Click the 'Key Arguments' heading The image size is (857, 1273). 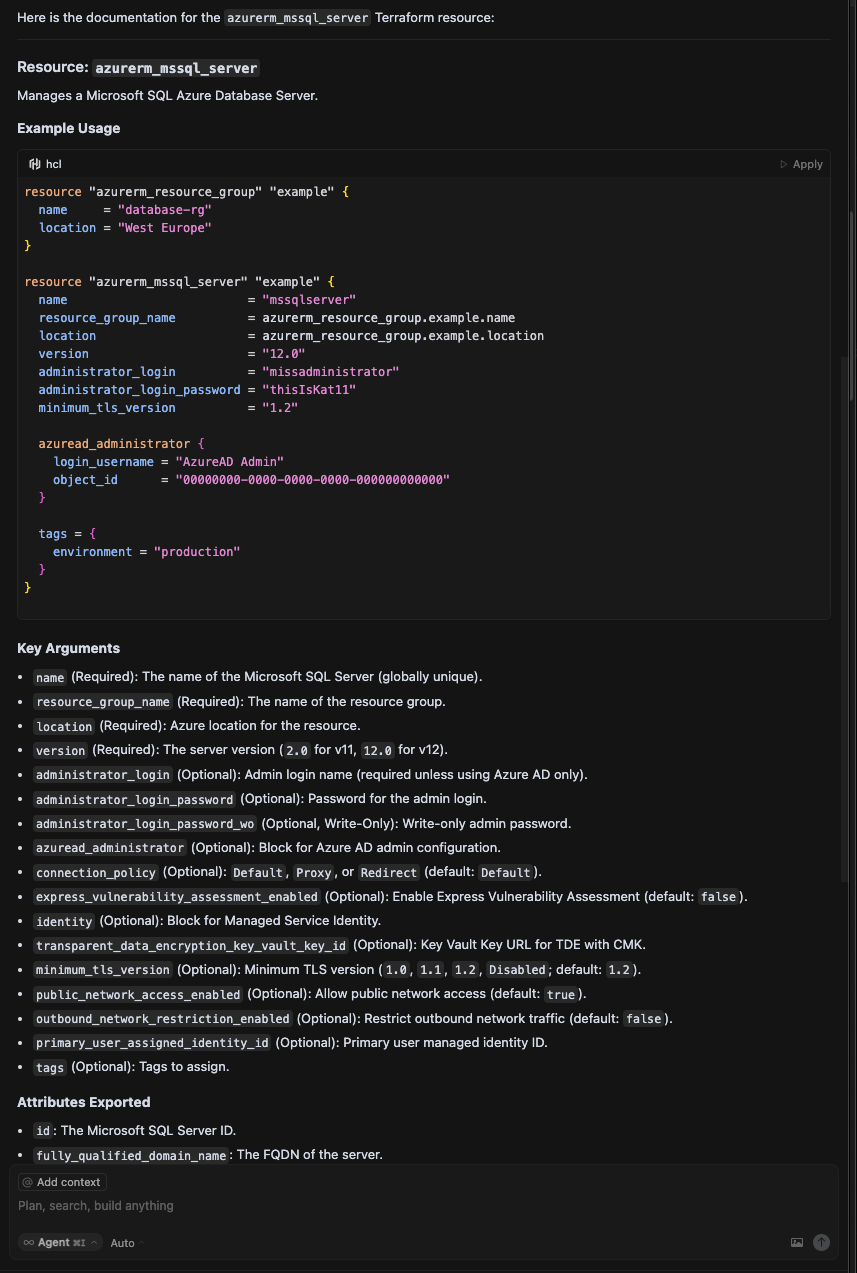point(68,648)
